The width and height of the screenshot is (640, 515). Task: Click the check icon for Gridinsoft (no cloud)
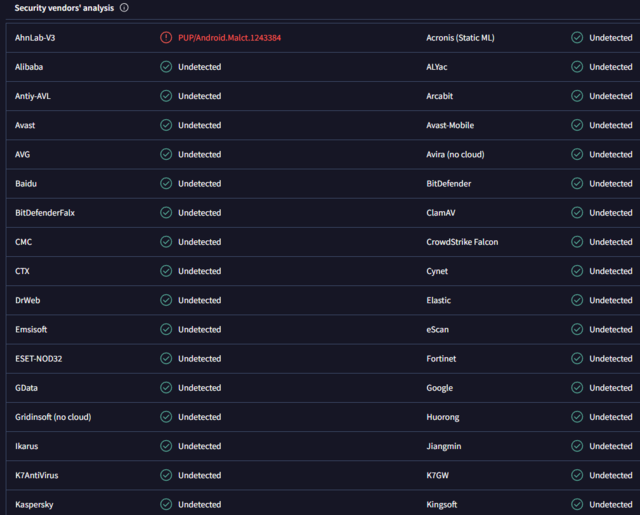[x=166, y=417]
